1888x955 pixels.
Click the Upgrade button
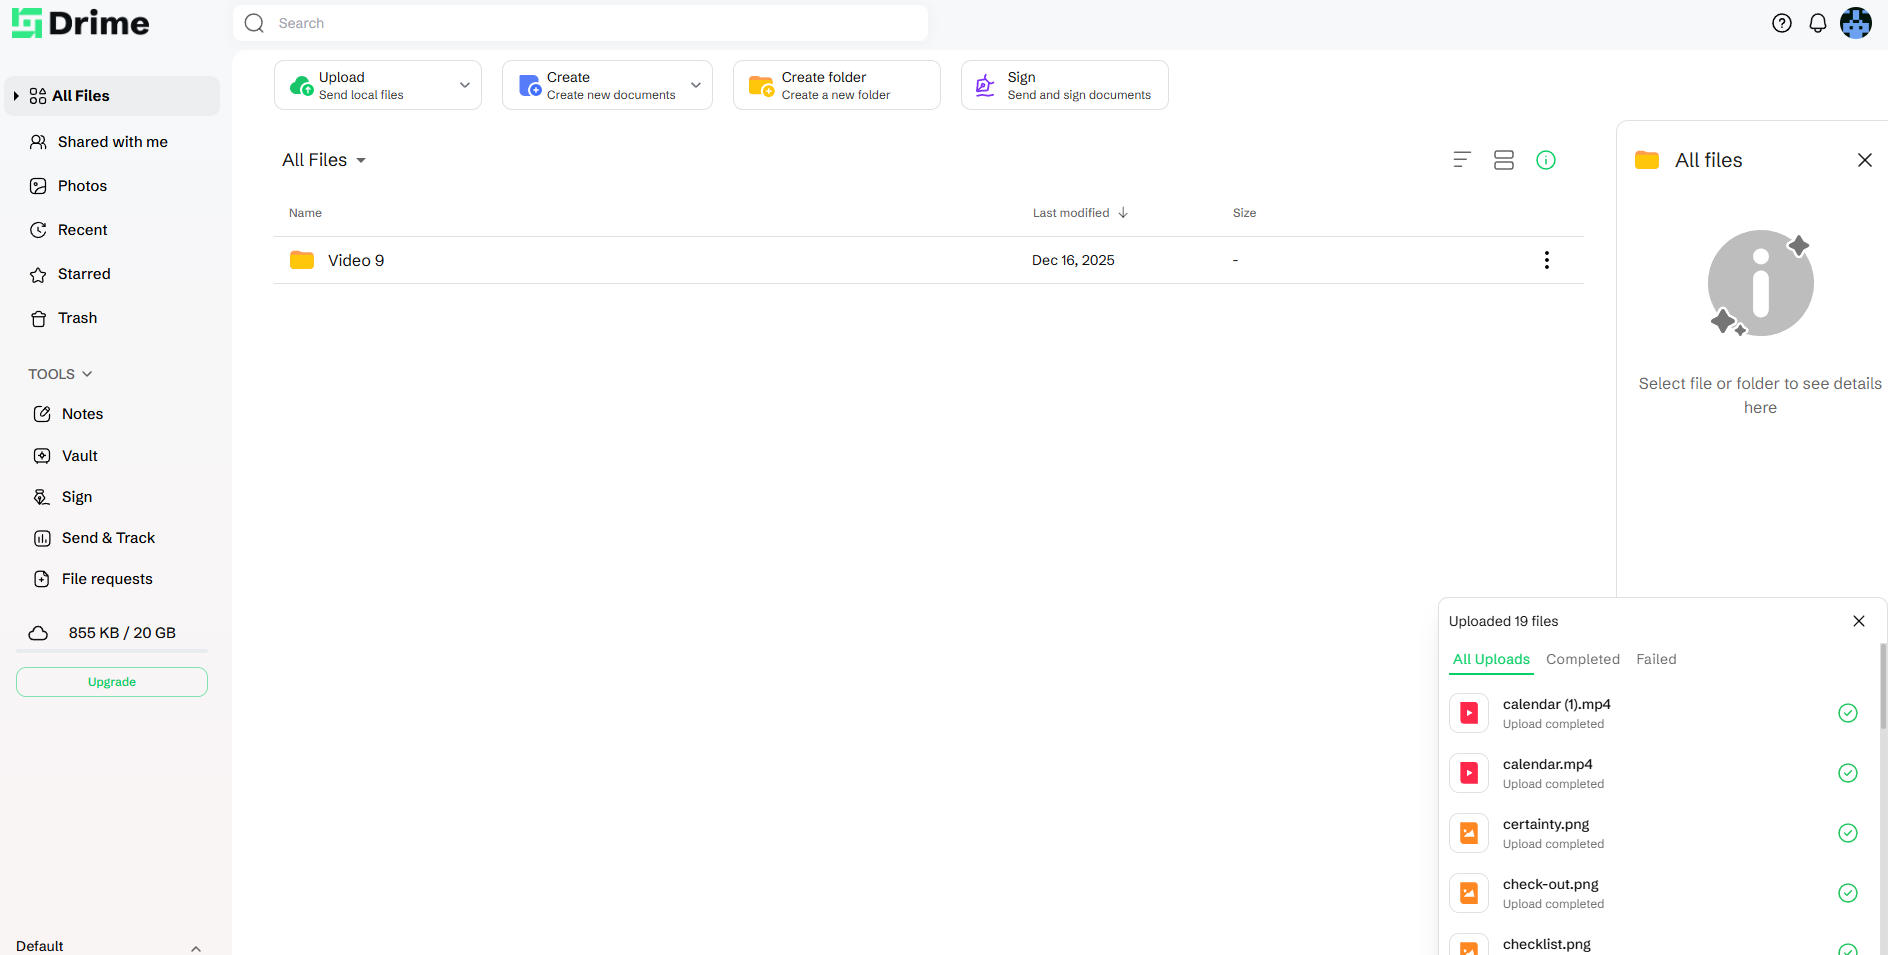coord(112,682)
